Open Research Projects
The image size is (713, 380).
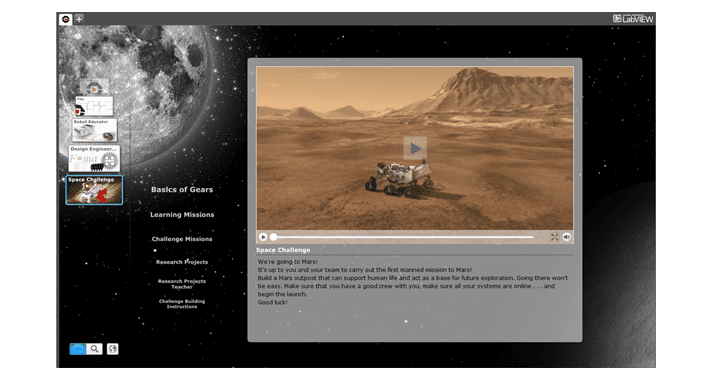pos(182,262)
